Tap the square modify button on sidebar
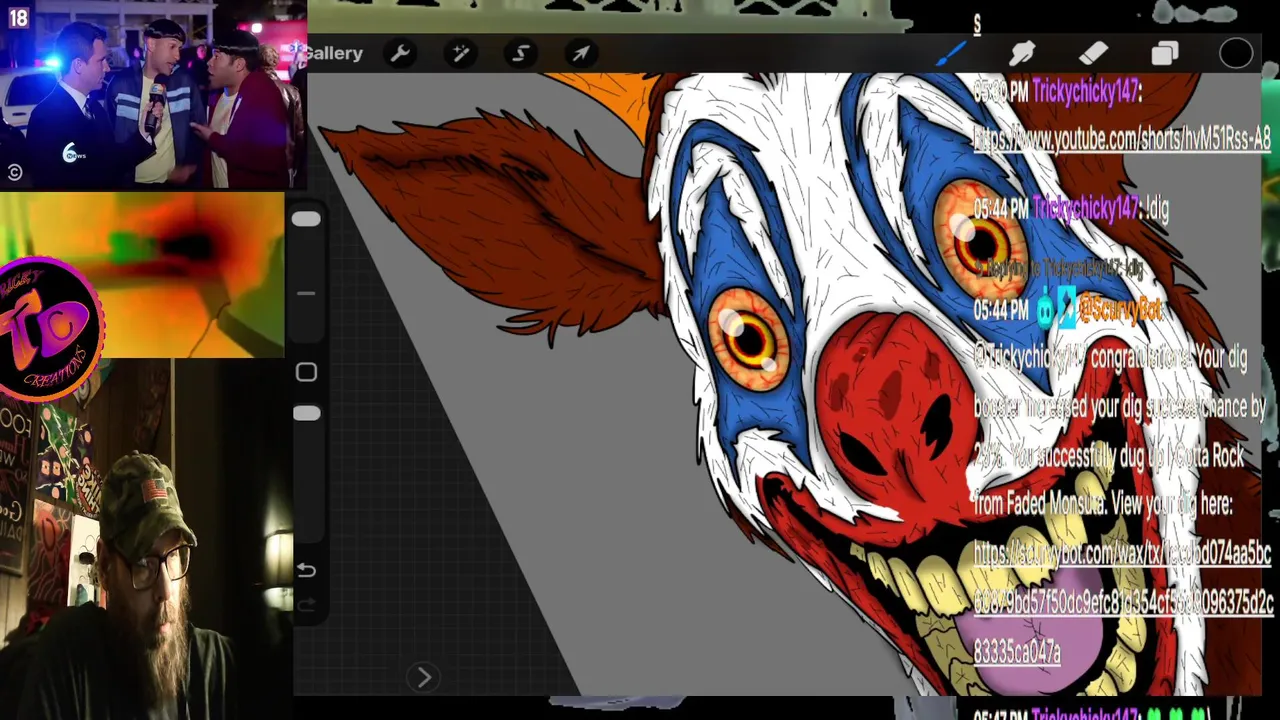The width and height of the screenshot is (1280, 720). [306, 372]
